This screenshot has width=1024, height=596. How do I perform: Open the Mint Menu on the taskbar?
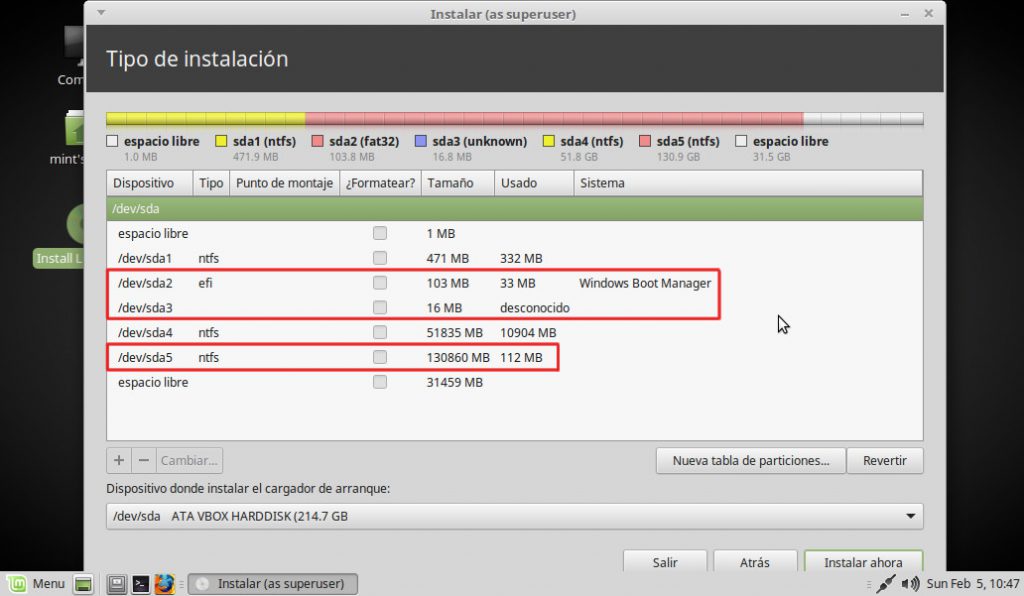click(38, 584)
